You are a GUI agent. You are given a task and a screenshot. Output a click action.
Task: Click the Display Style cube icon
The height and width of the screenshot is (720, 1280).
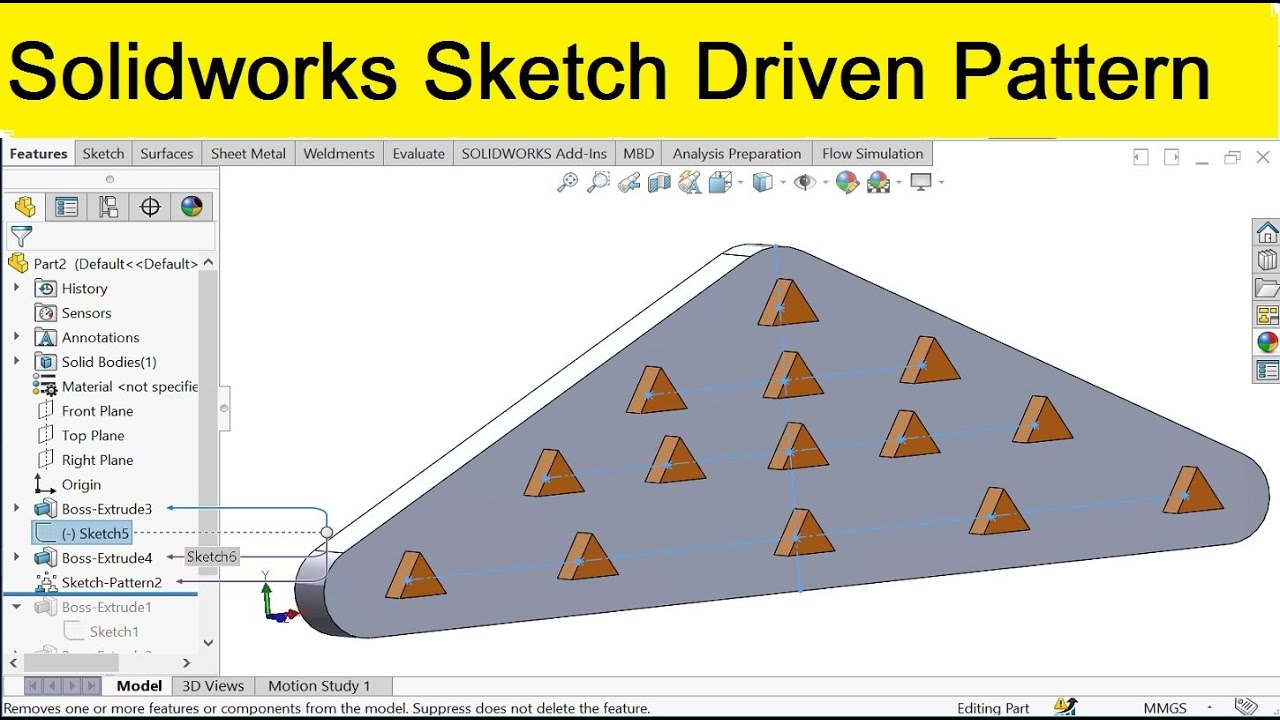762,182
